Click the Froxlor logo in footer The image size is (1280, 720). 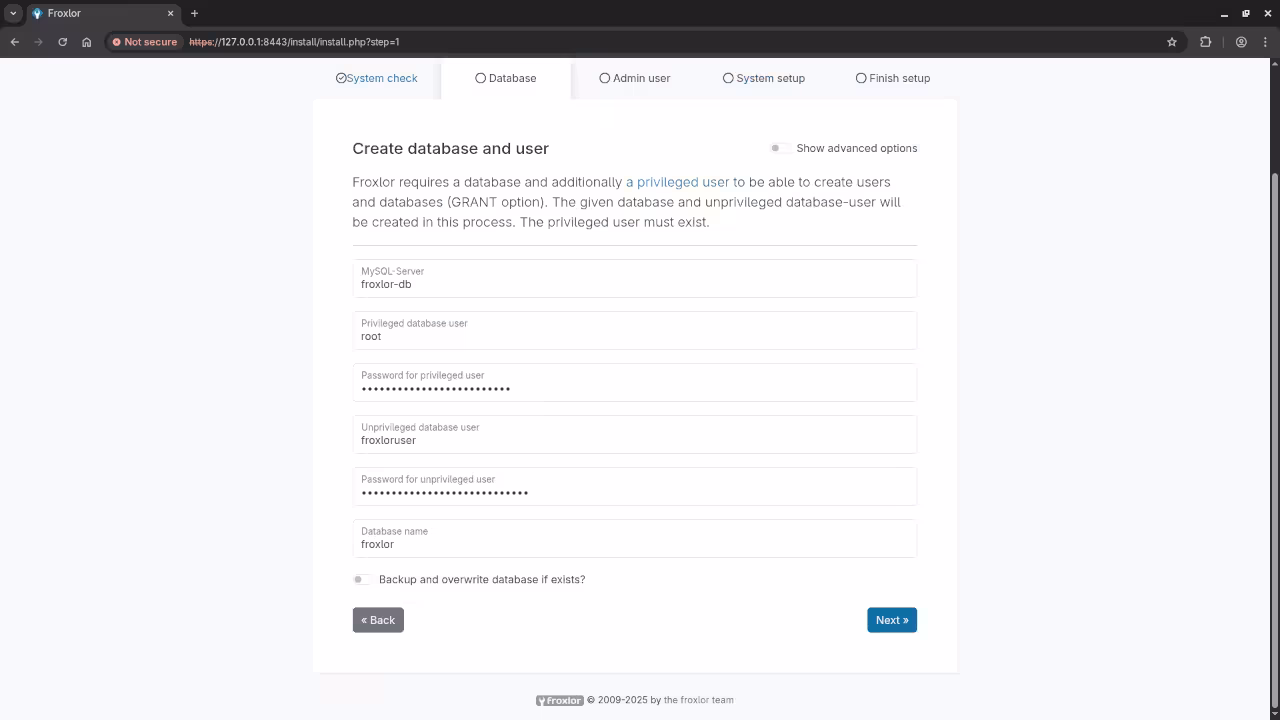coord(559,700)
